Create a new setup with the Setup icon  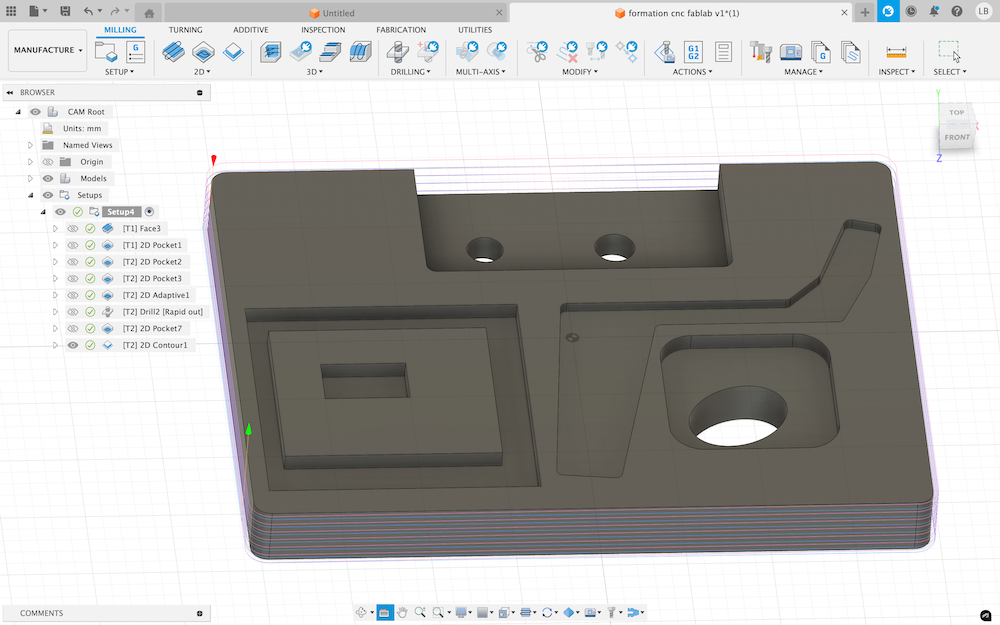[x=105, y=52]
